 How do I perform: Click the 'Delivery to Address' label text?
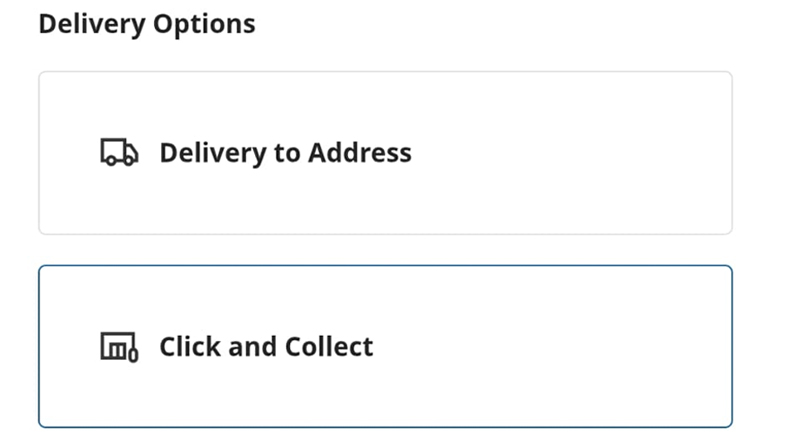pos(285,153)
